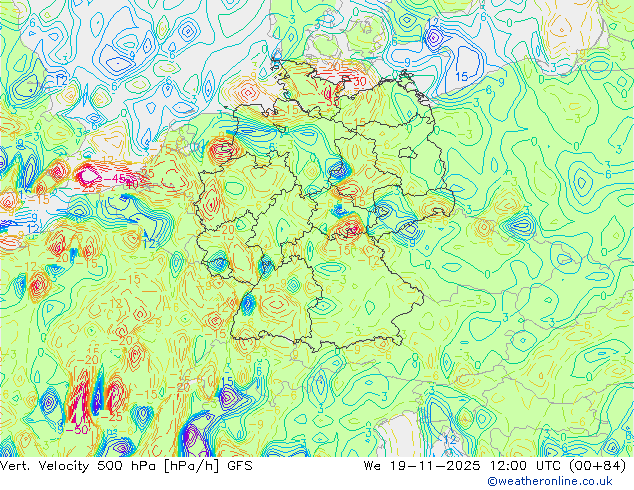Image resolution: width=634 pixels, height=490 pixels.
Task: Click the 'We 19-11-2025 12:00 UTC (00+84)' timestamp
Action: (x=495, y=466)
